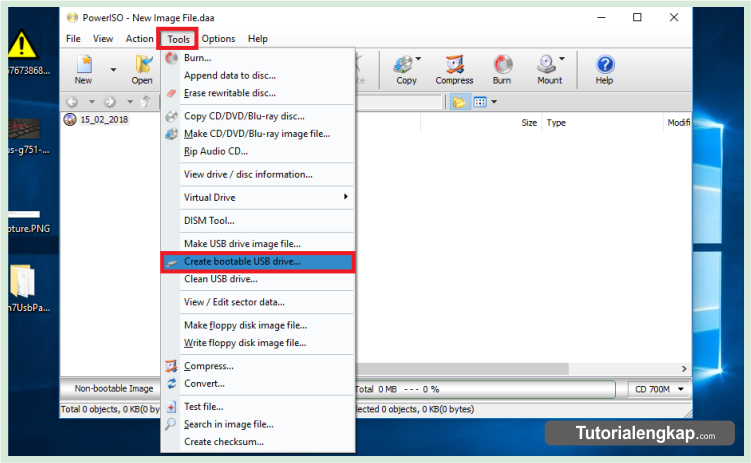Viewport: 751px width, 463px height.
Task: Choose Create checksum...
Action: 258,441
